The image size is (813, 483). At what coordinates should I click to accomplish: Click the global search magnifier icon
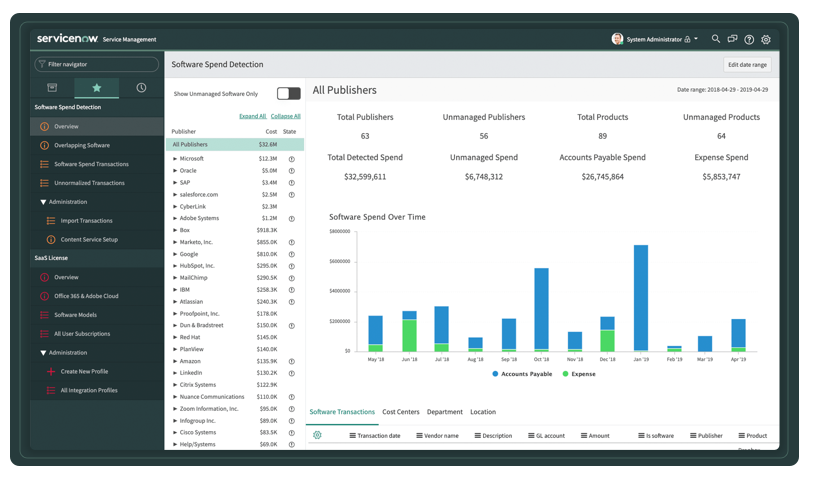(x=716, y=39)
